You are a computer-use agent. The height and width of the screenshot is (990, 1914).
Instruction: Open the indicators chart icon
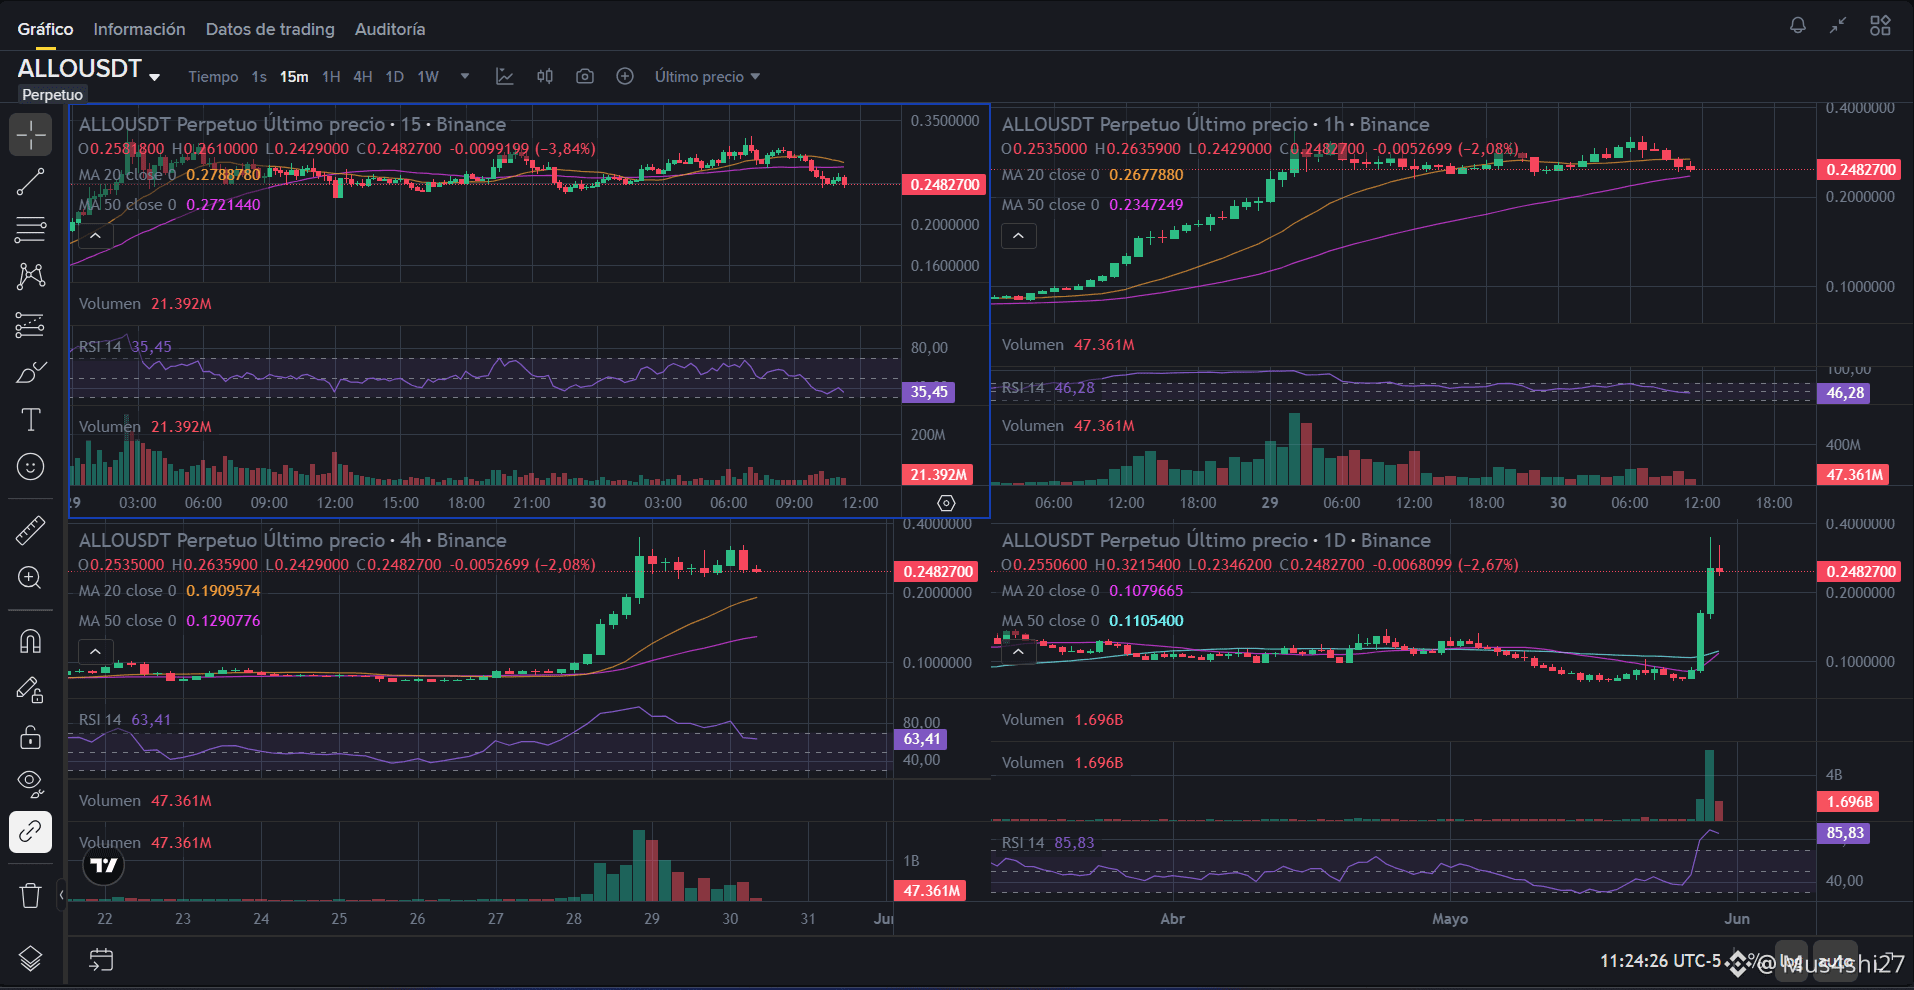pos(505,77)
